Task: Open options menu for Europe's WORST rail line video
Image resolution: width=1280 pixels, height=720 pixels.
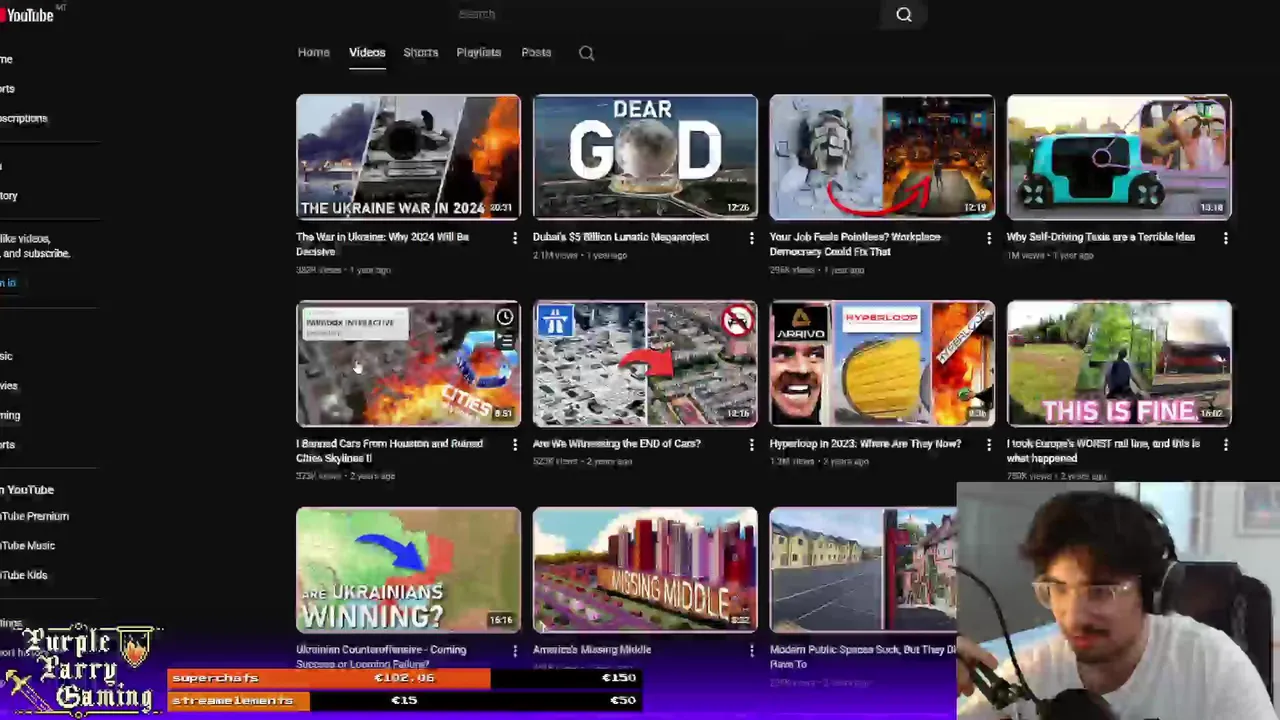Action: tap(1226, 444)
